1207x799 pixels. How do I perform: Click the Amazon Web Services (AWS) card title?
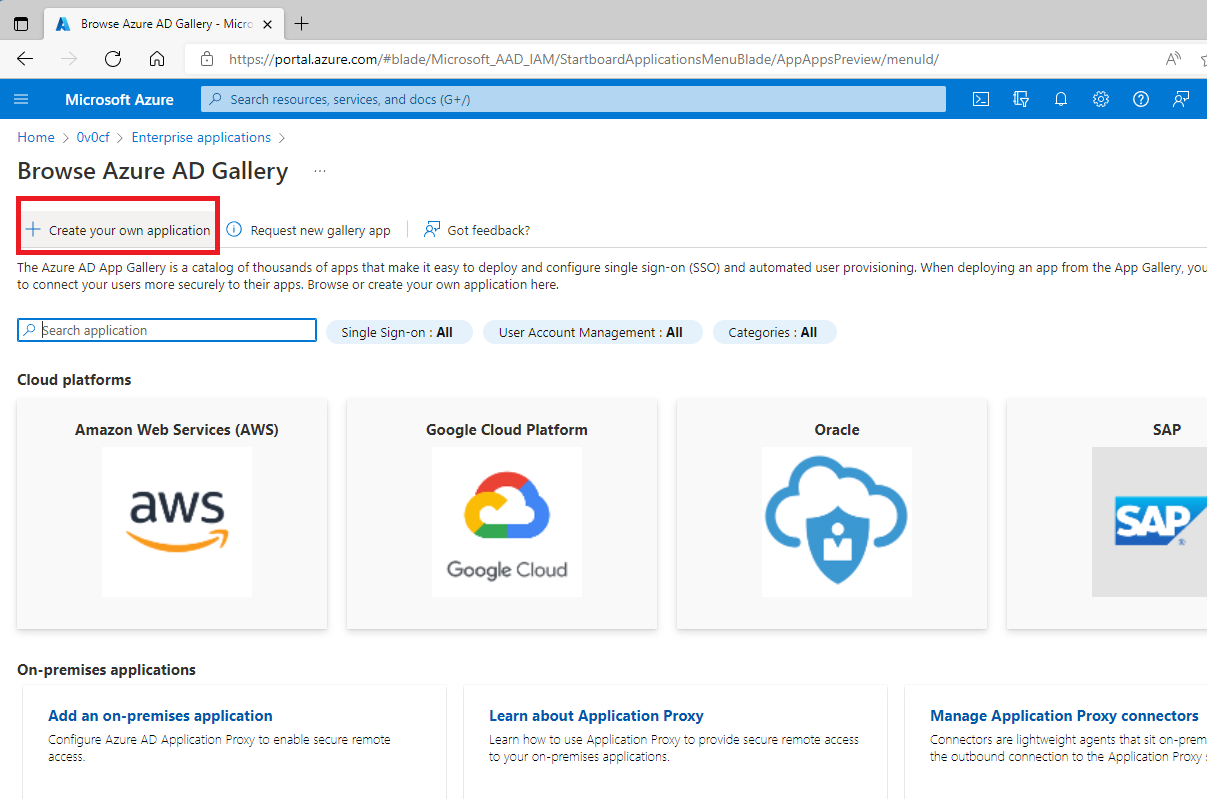177,430
